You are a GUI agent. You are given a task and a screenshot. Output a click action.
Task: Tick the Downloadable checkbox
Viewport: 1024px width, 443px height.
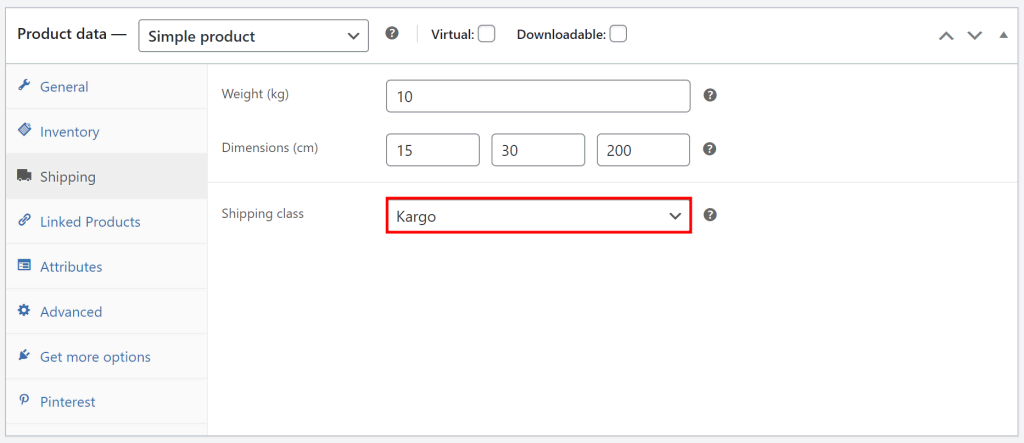pos(618,34)
